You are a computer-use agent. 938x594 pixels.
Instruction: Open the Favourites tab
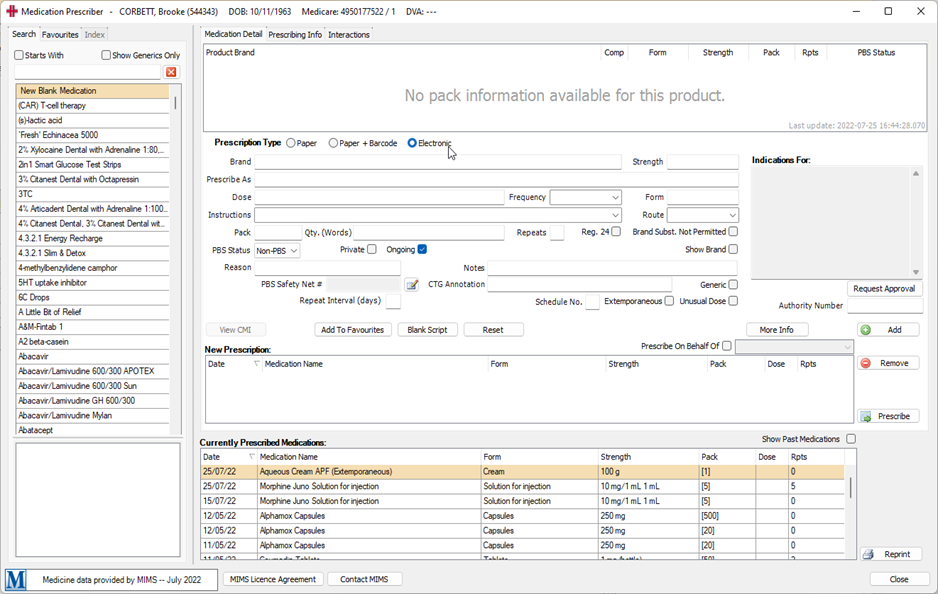[60, 35]
